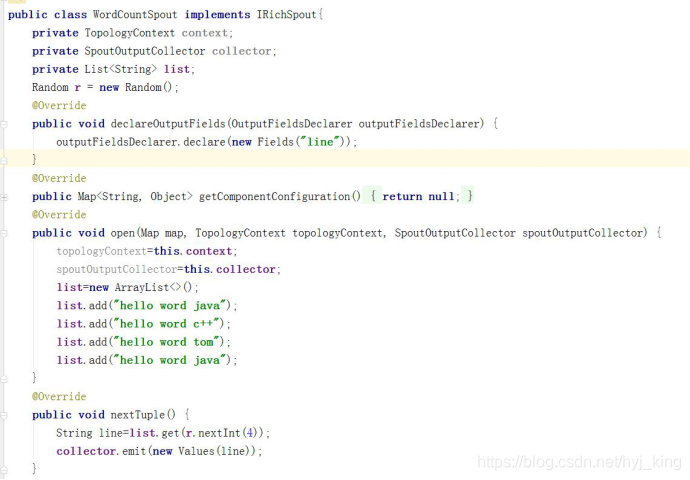The height and width of the screenshot is (480, 690).
Task: Click 'declare' method call on outputFieldsDeclarer
Action: [x=204, y=142]
